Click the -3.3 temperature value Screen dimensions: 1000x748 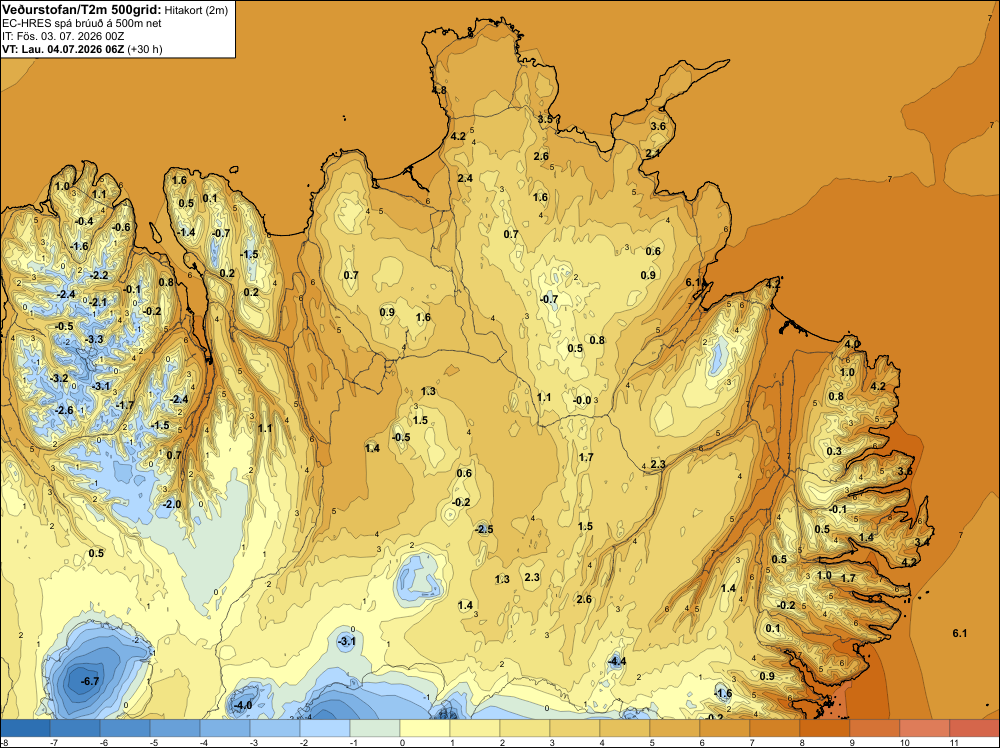(94, 339)
